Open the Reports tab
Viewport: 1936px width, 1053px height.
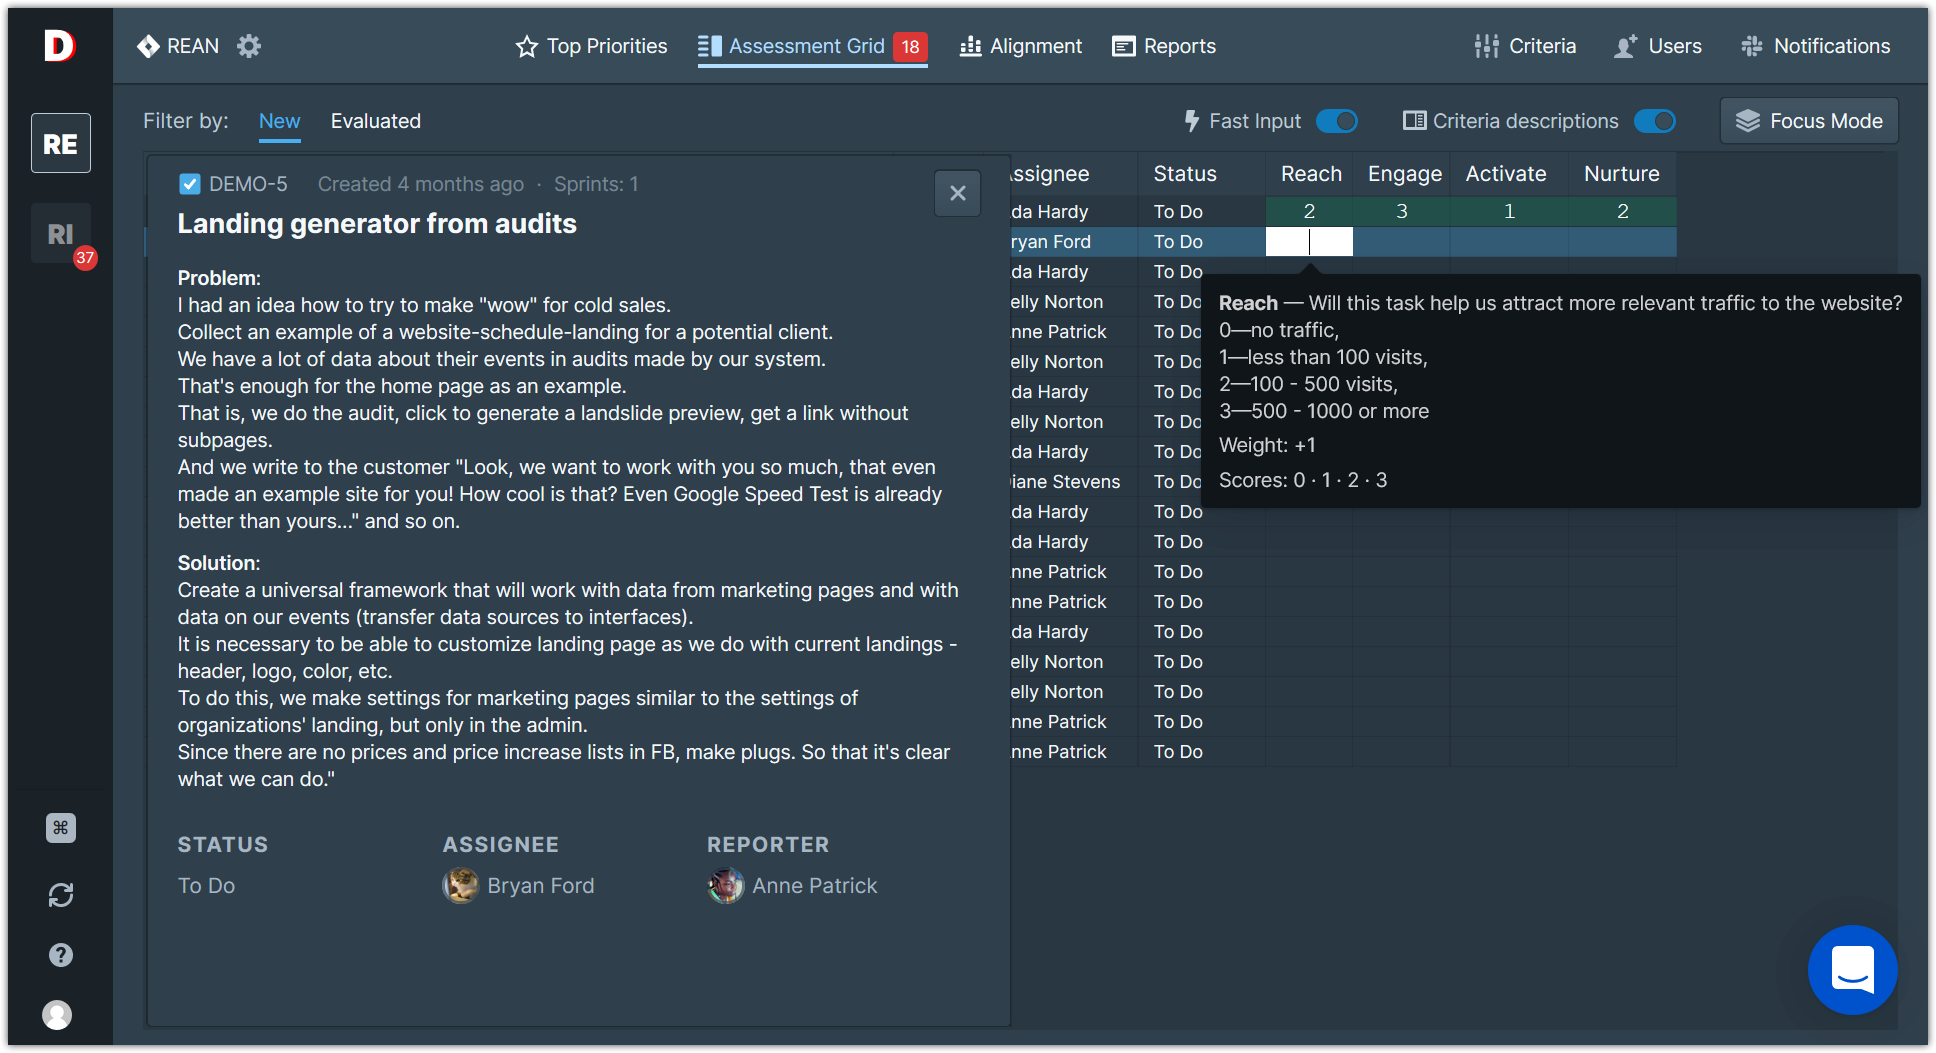(1164, 46)
